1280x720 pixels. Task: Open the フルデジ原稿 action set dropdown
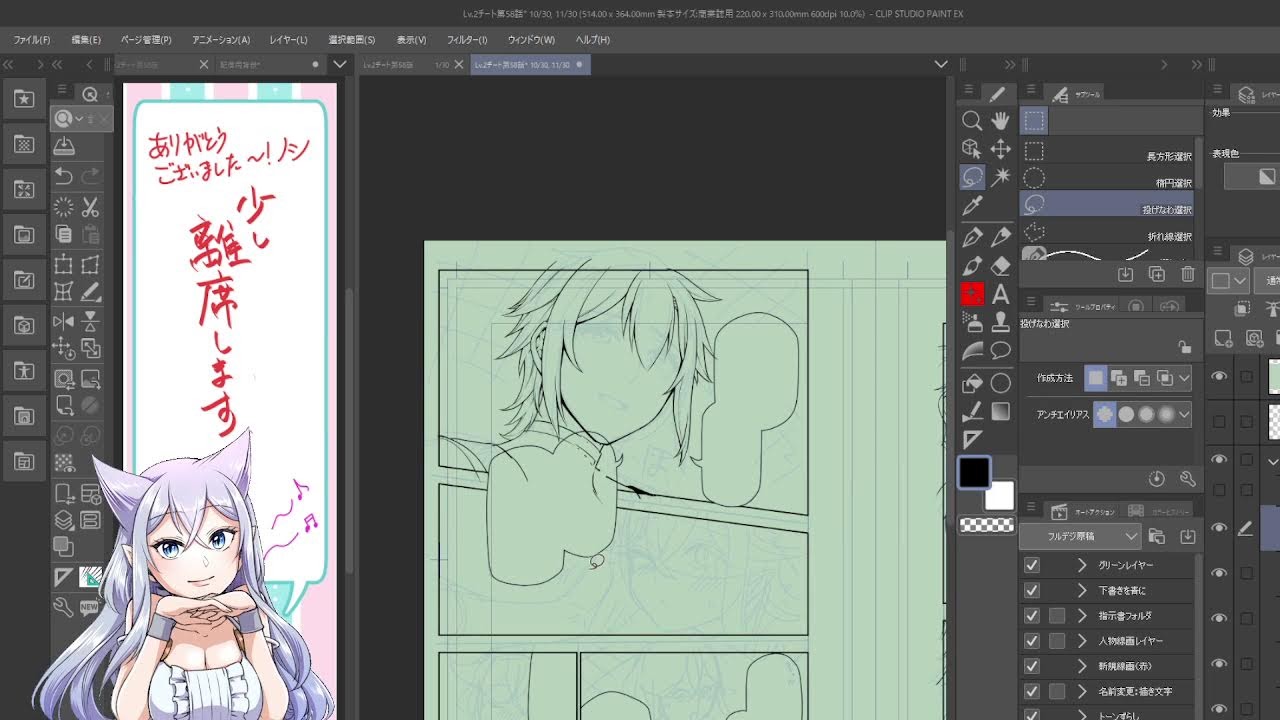coord(1131,536)
